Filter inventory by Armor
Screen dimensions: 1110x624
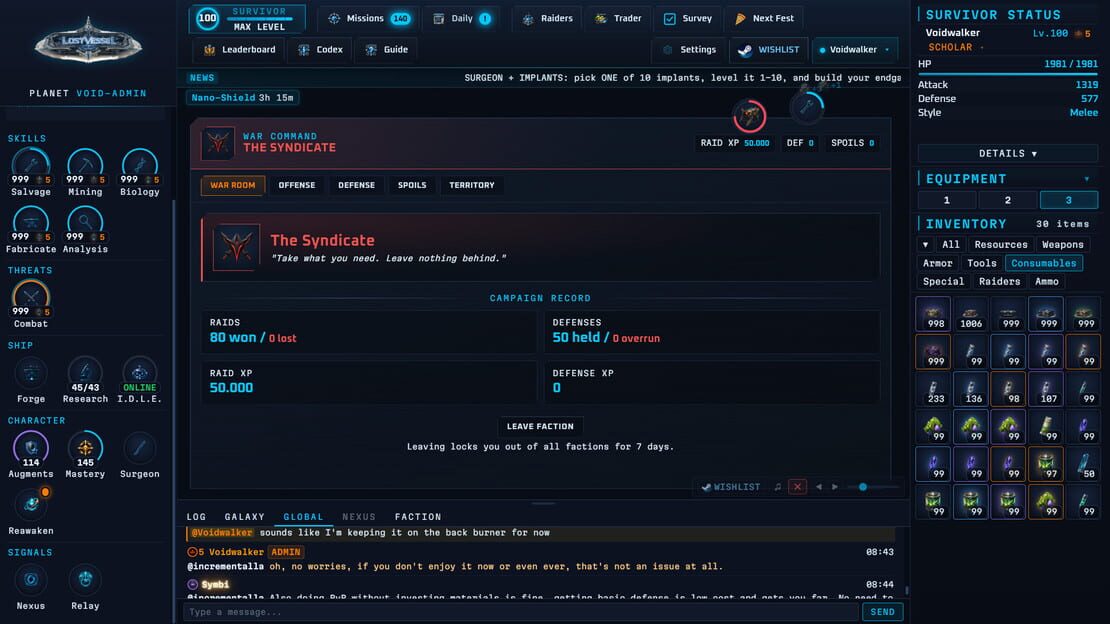click(x=937, y=263)
